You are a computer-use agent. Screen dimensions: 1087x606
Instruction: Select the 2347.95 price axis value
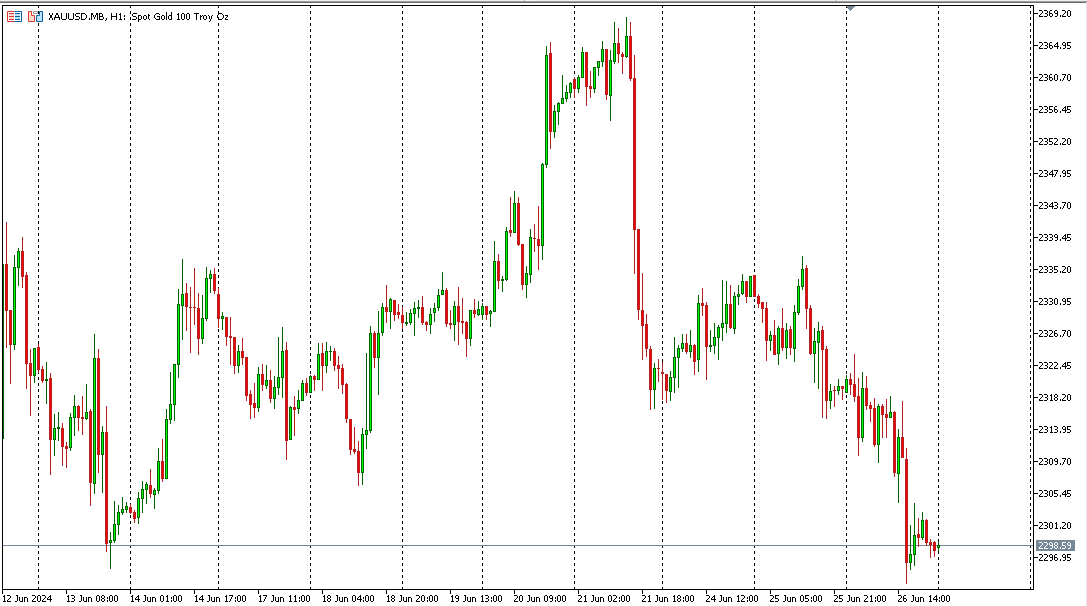[1054, 173]
